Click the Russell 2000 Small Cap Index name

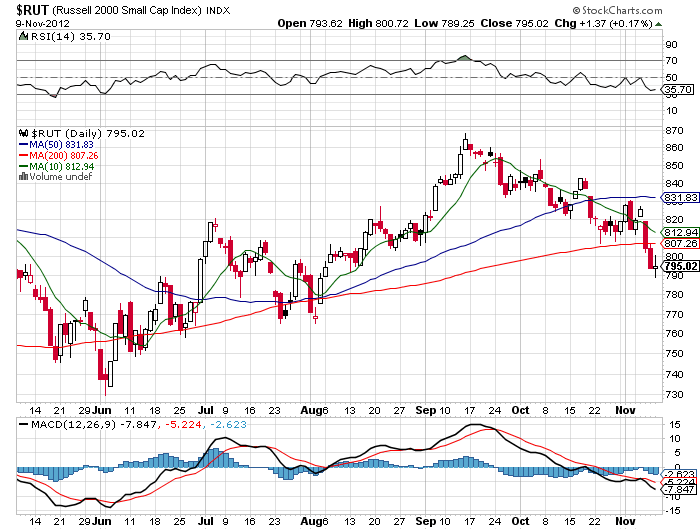coord(127,10)
